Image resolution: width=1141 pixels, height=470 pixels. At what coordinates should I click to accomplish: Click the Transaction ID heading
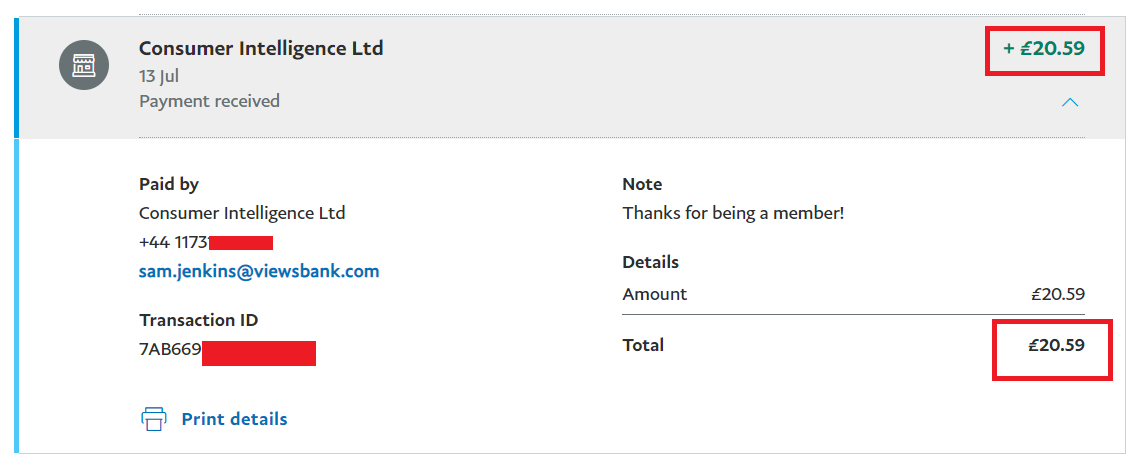(x=199, y=320)
